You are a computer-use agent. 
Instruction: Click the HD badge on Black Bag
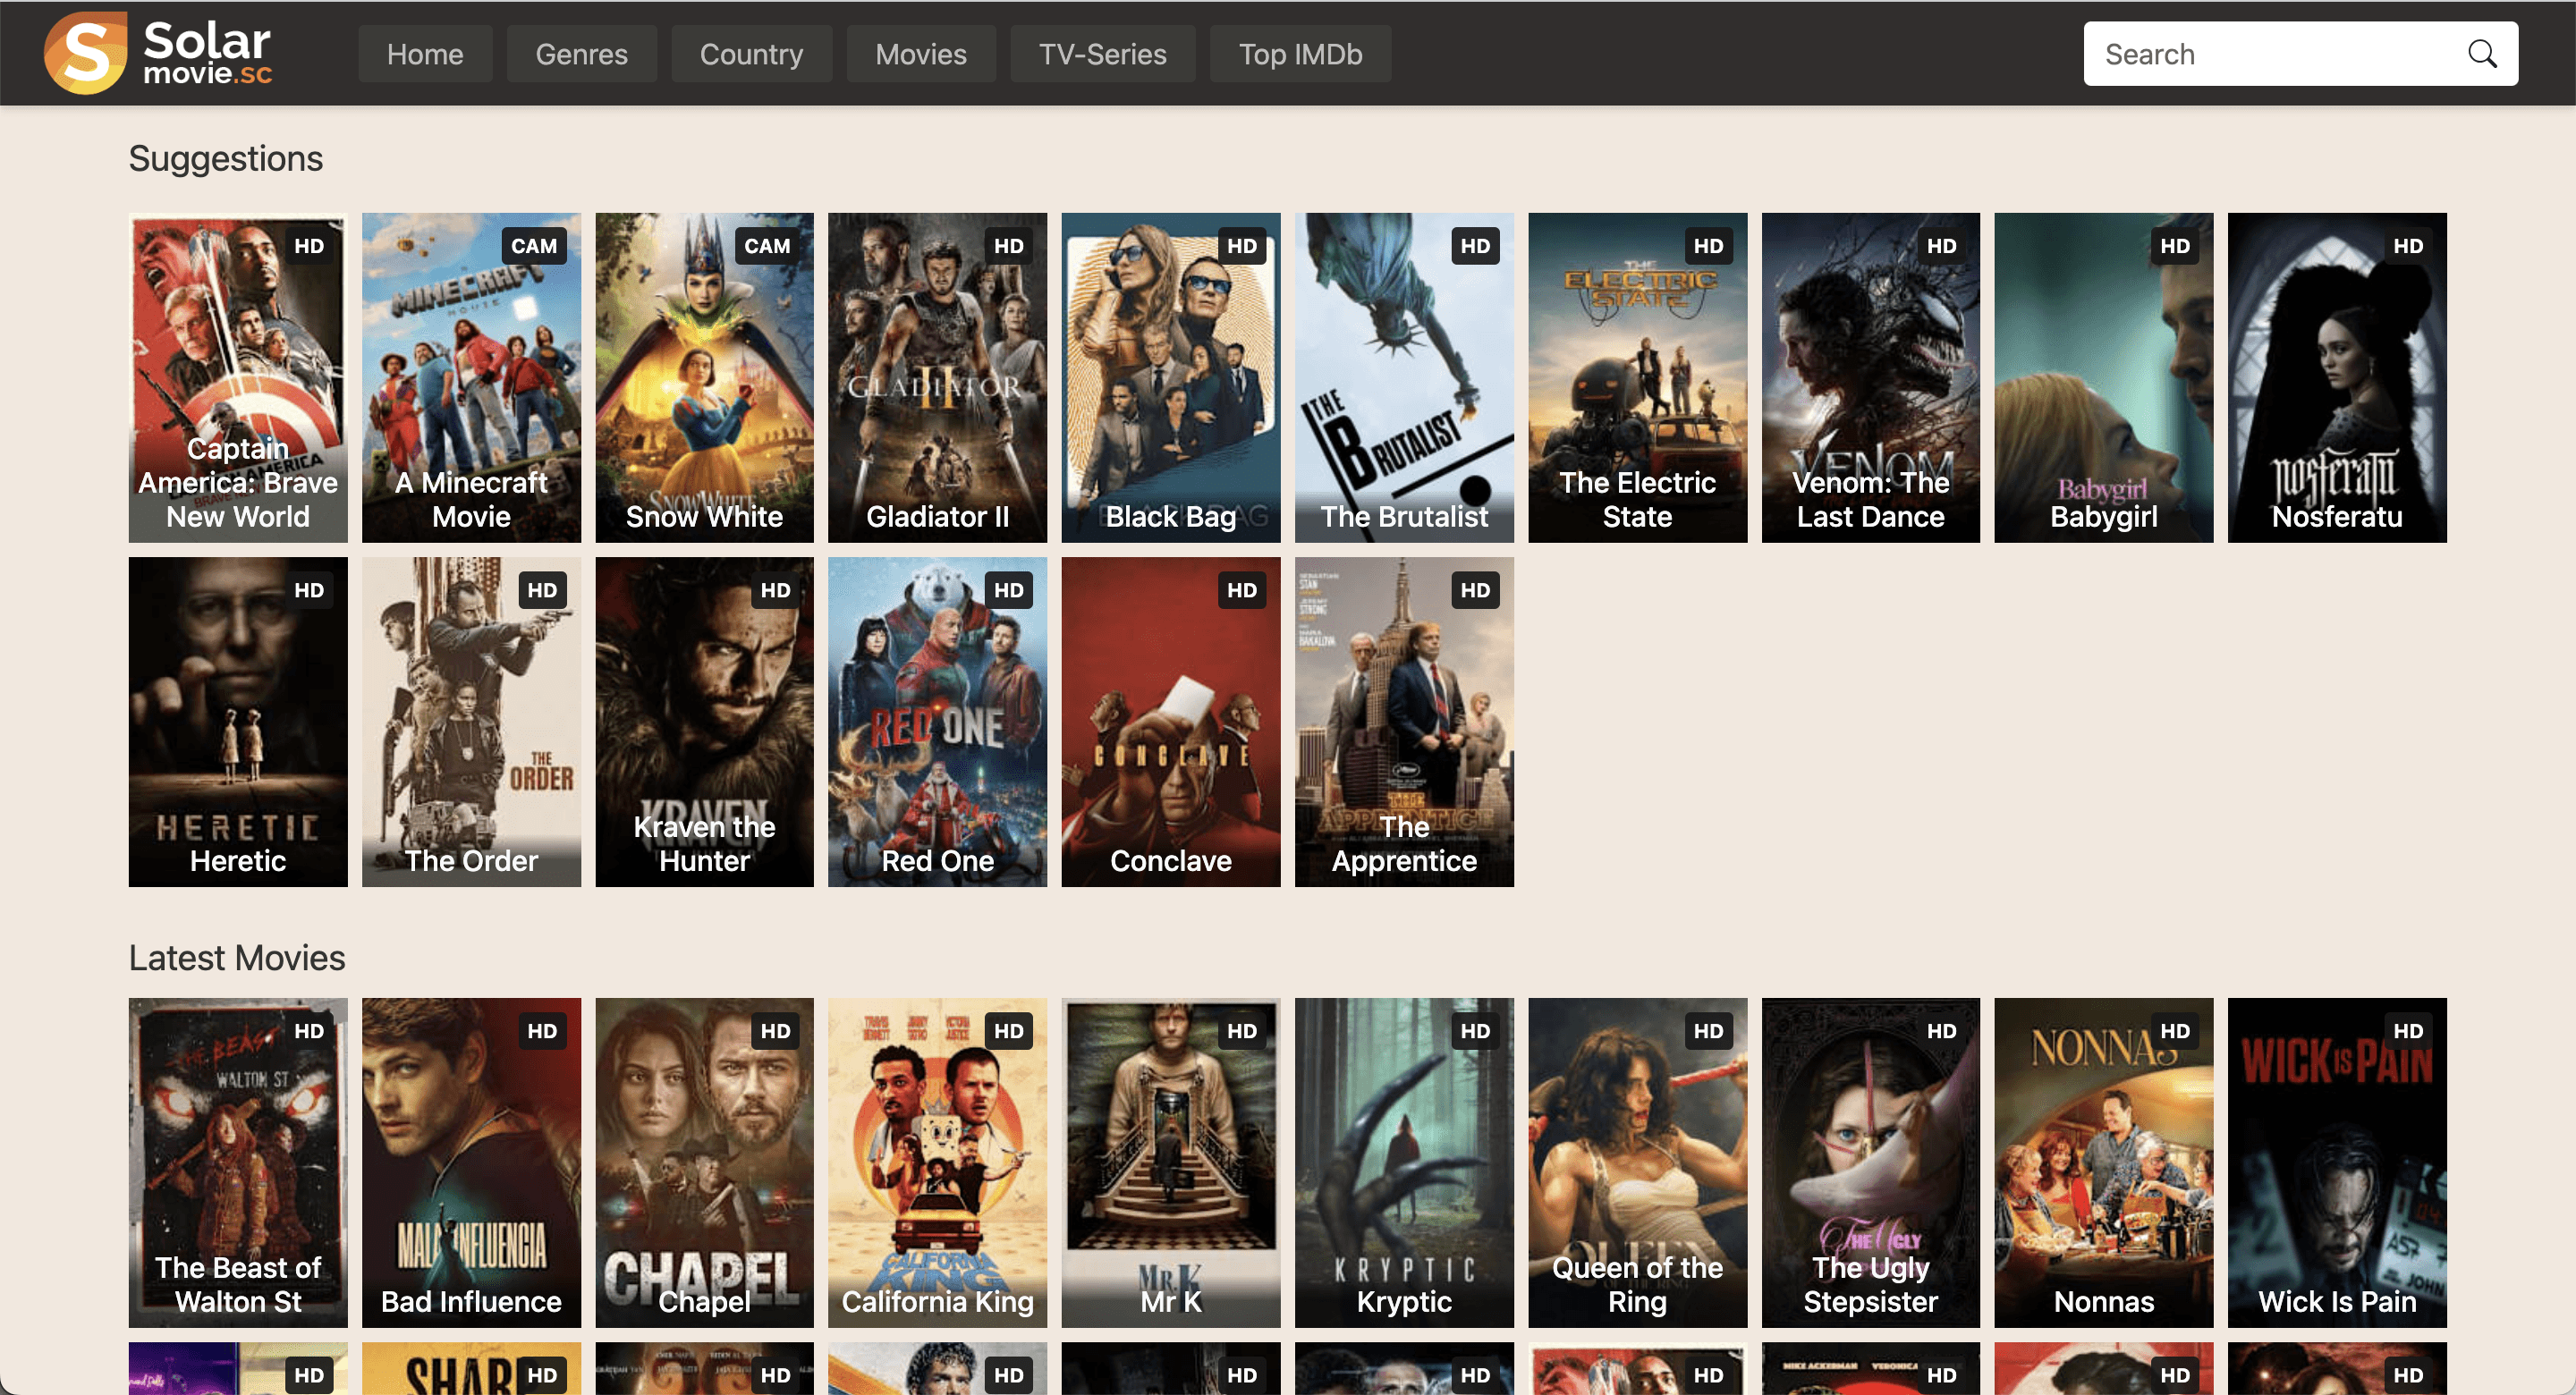pos(1242,246)
